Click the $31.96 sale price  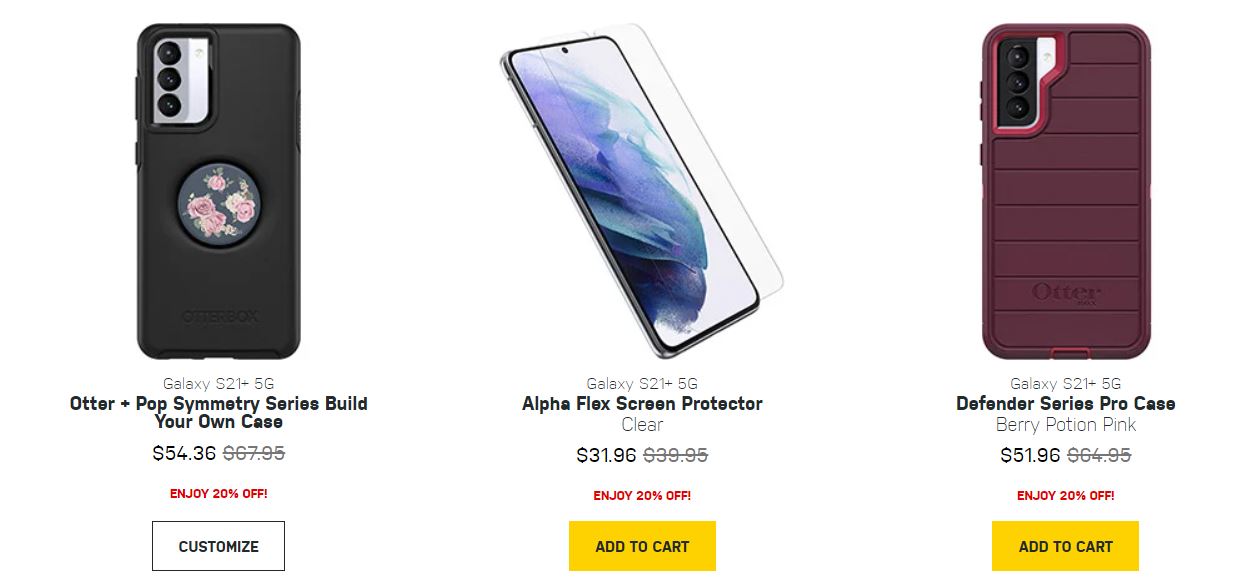pyautogui.click(x=607, y=456)
